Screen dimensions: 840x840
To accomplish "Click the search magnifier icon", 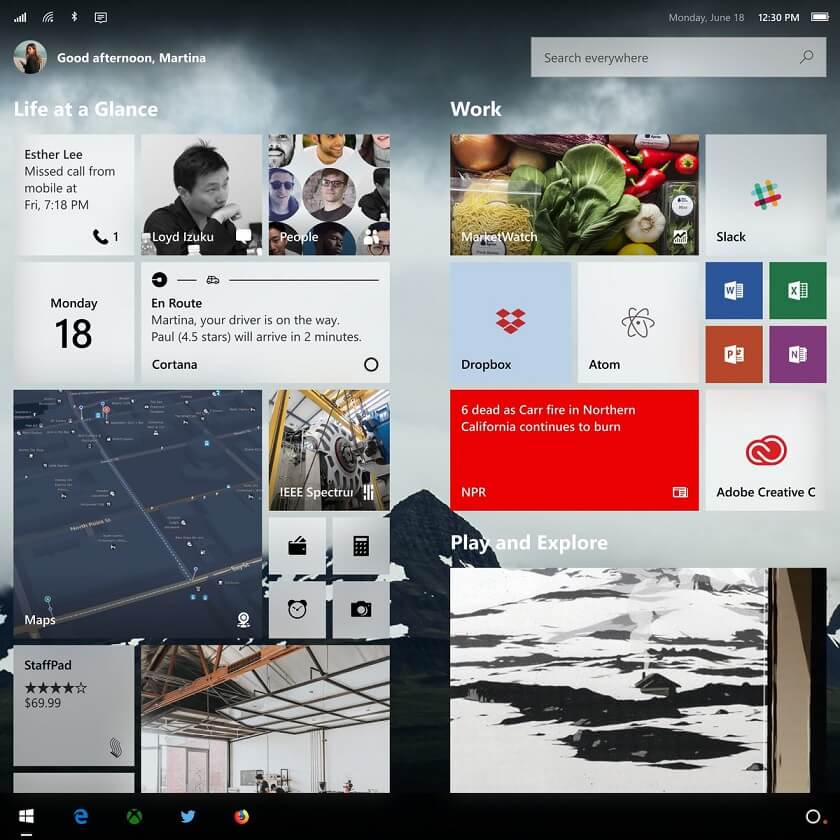I will pos(806,57).
